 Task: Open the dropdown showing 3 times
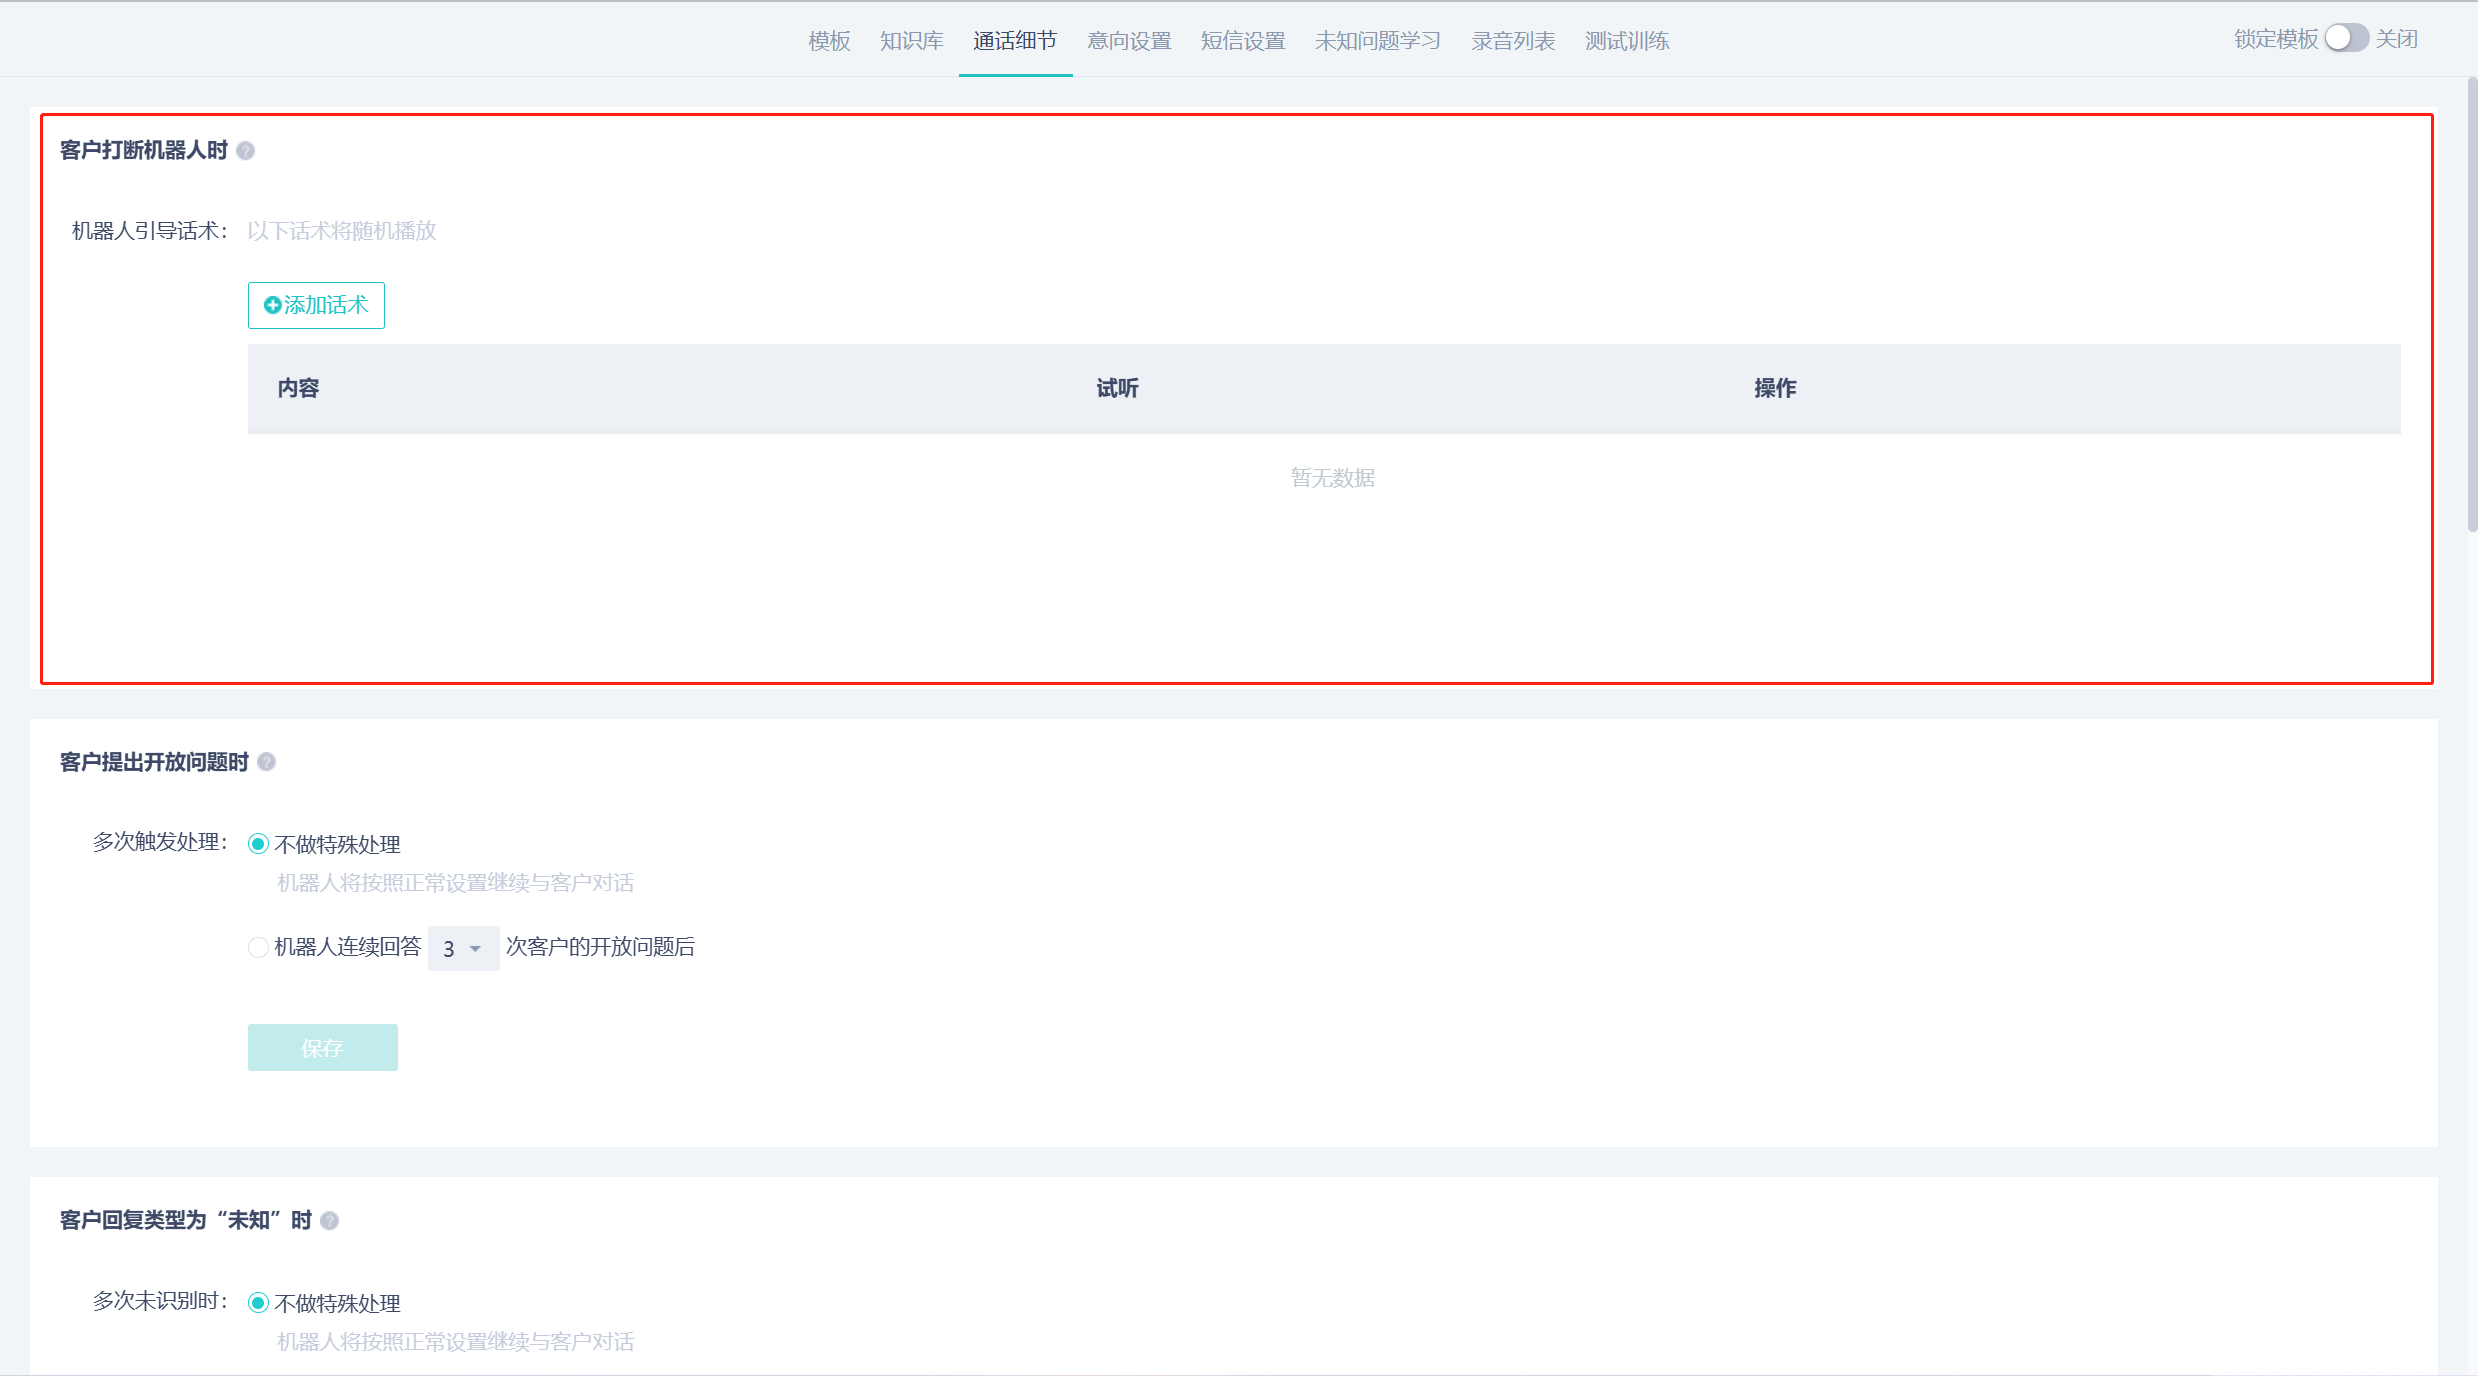coord(463,948)
